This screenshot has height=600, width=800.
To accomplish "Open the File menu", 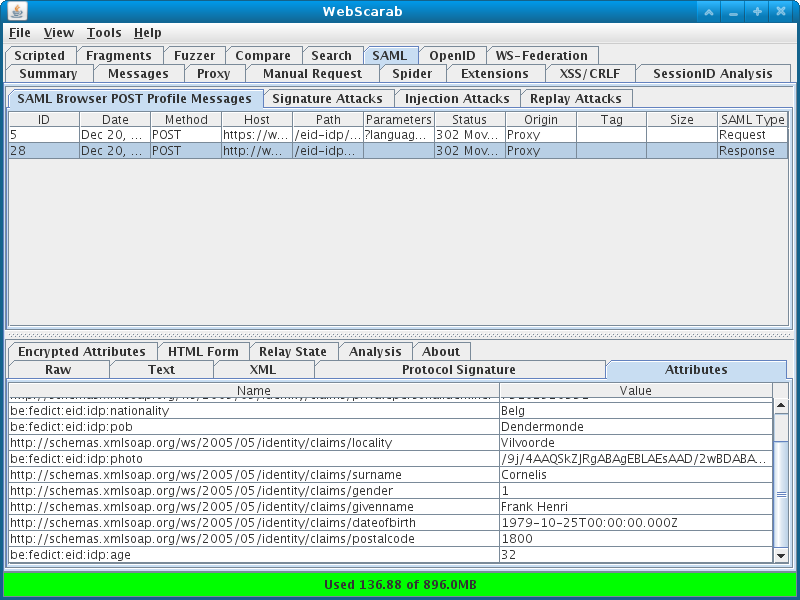I will tap(20, 33).
